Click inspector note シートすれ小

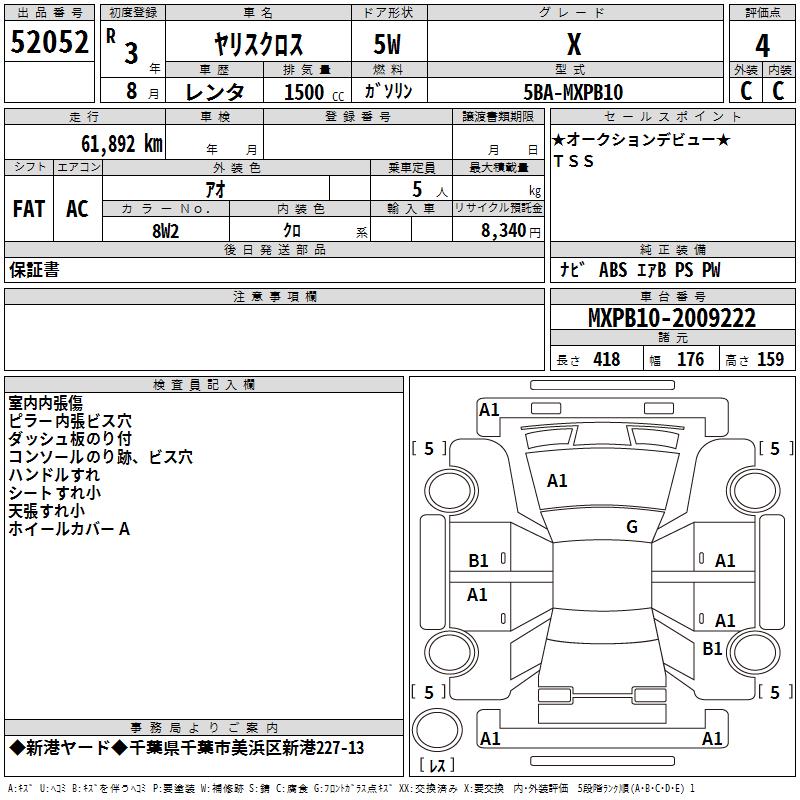[55, 492]
